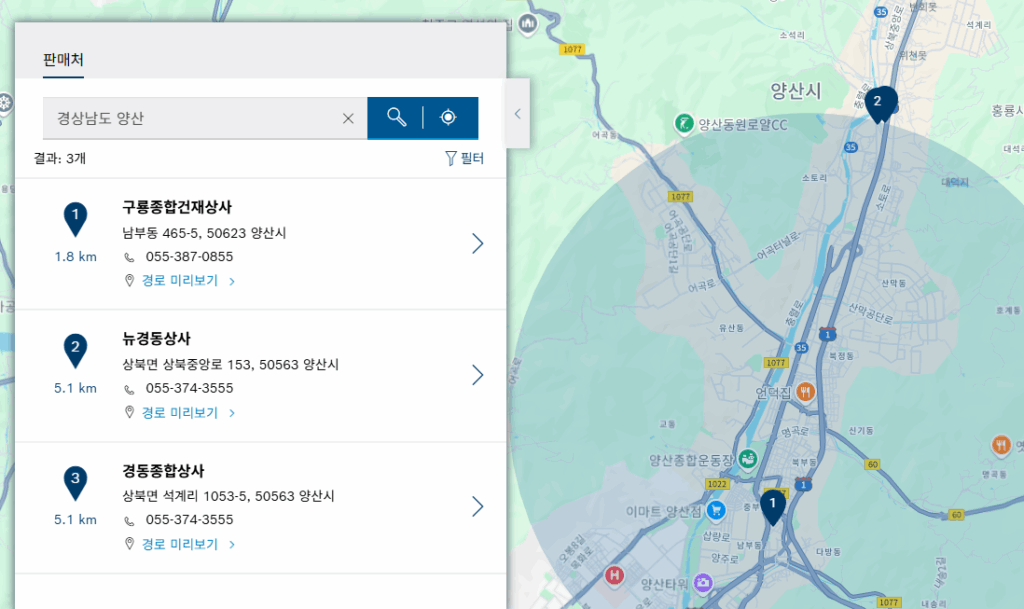Open details chevron for 구룡종합건재상사
Image resolution: width=1024 pixels, height=609 pixels.
click(477, 243)
